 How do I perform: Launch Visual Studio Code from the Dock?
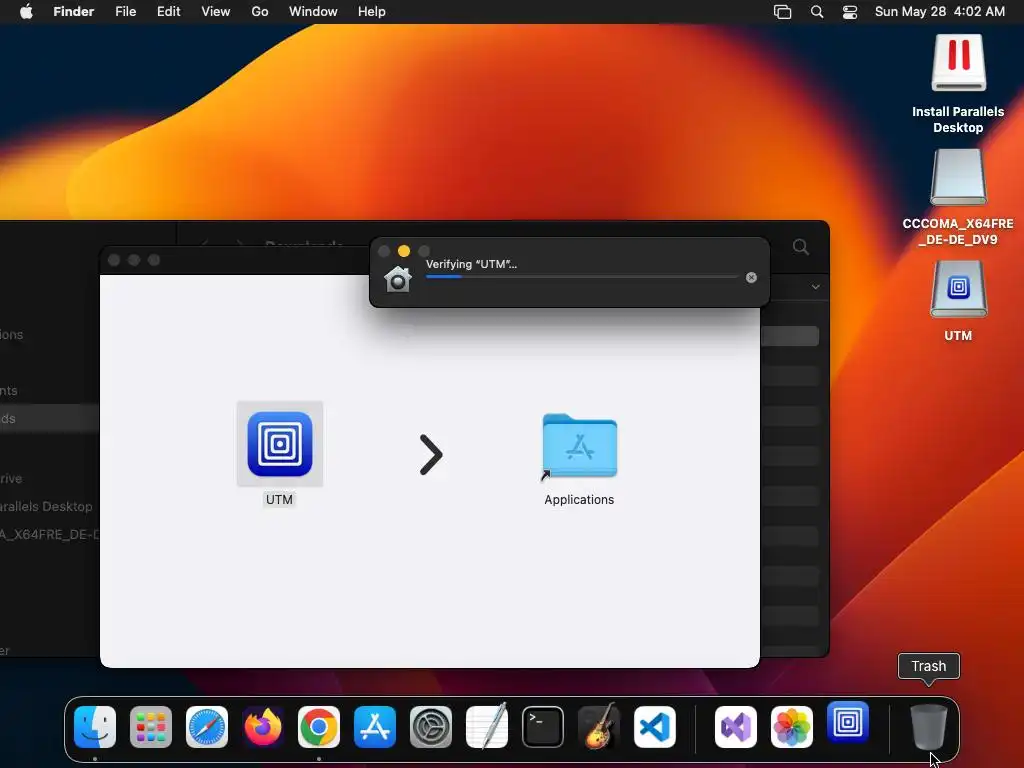[x=654, y=727]
